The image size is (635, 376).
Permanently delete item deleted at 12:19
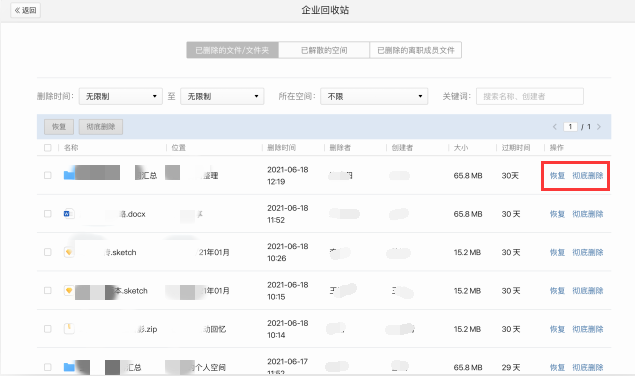pos(588,175)
